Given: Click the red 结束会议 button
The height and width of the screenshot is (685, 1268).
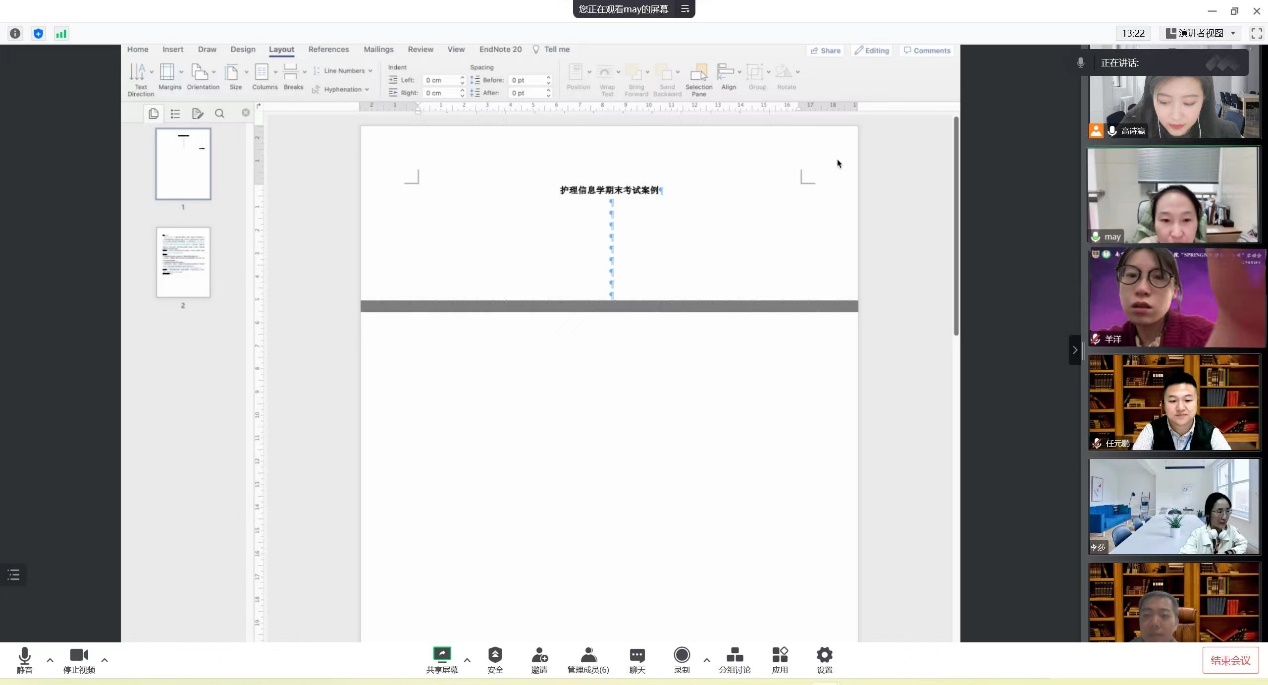Looking at the screenshot, I should [x=1230, y=660].
